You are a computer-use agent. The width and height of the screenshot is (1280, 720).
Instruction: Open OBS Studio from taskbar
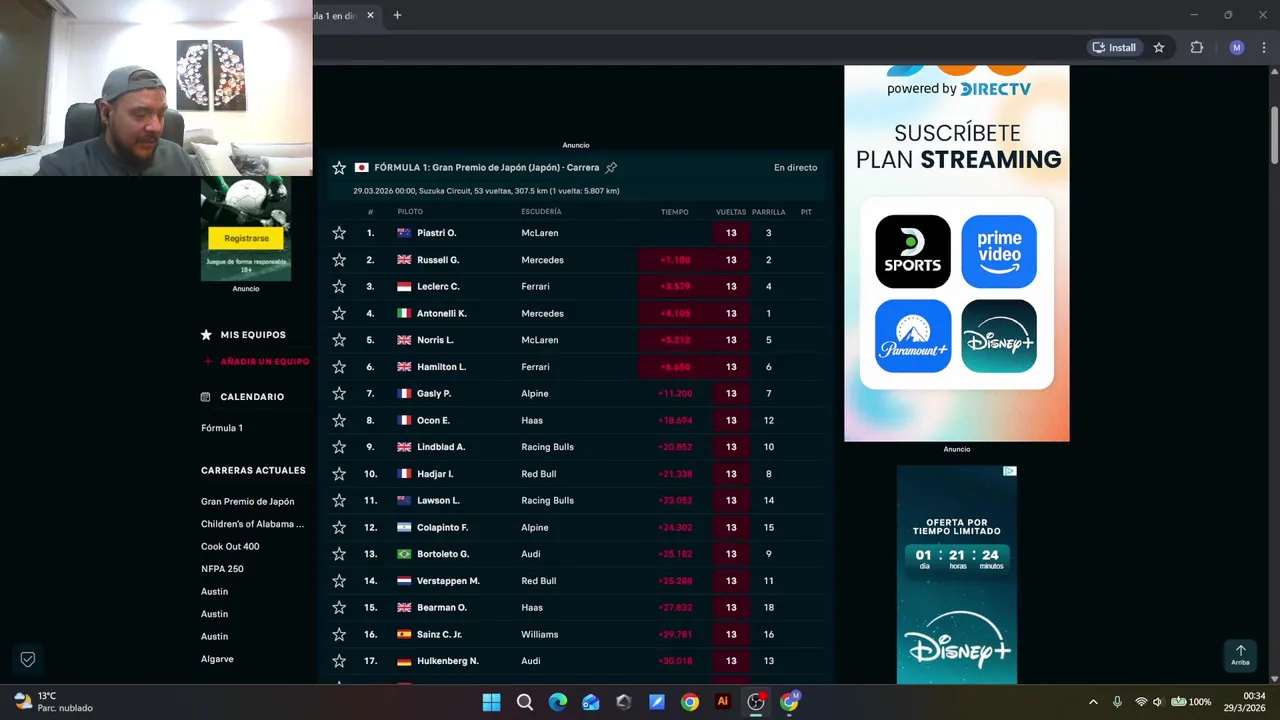coord(756,702)
